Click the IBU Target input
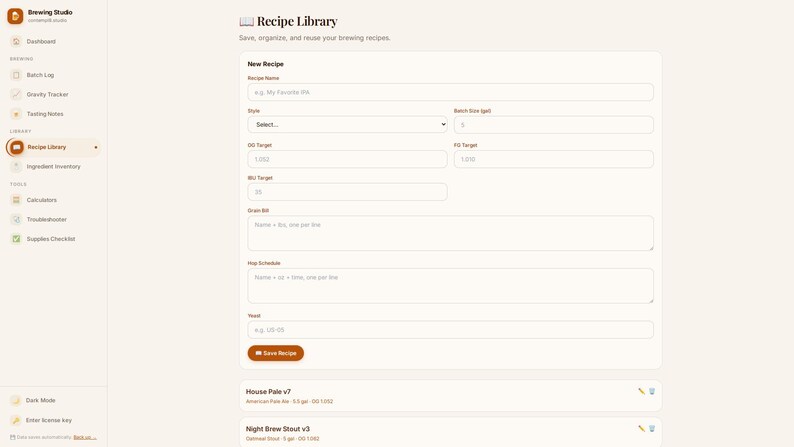This screenshot has width=794, height=447. (x=347, y=192)
